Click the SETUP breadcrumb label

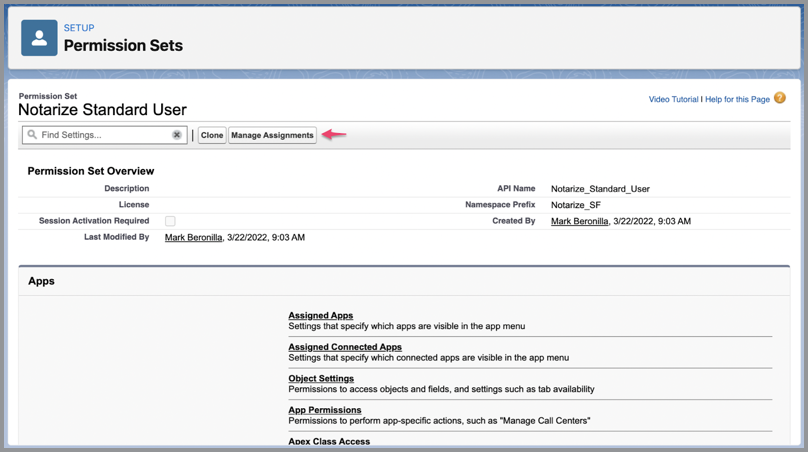(x=79, y=28)
